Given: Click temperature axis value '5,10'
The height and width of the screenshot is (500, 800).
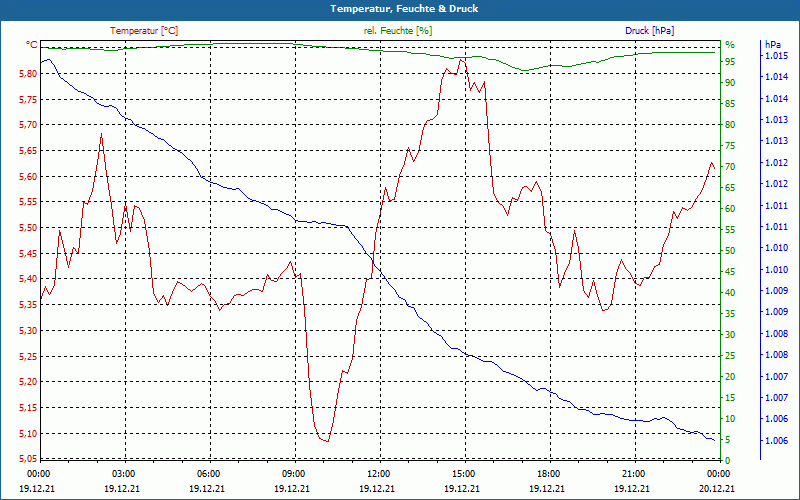Looking at the screenshot, I should (x=28, y=434).
